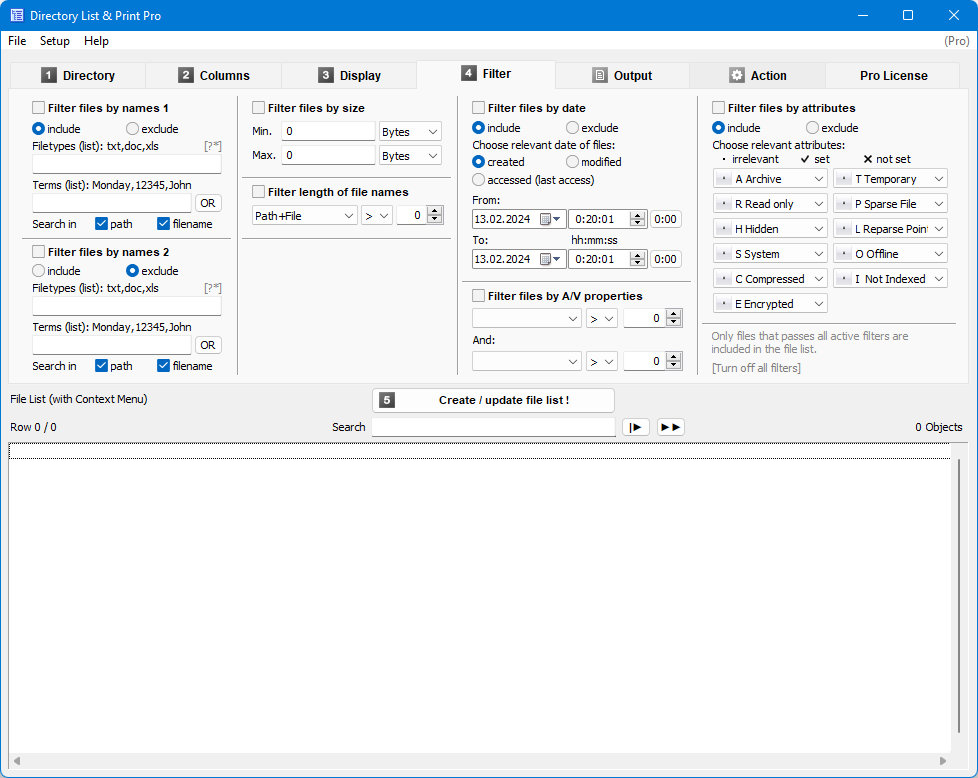Open the calendar picker for From date
This screenshot has width=978, height=778.
550,219
